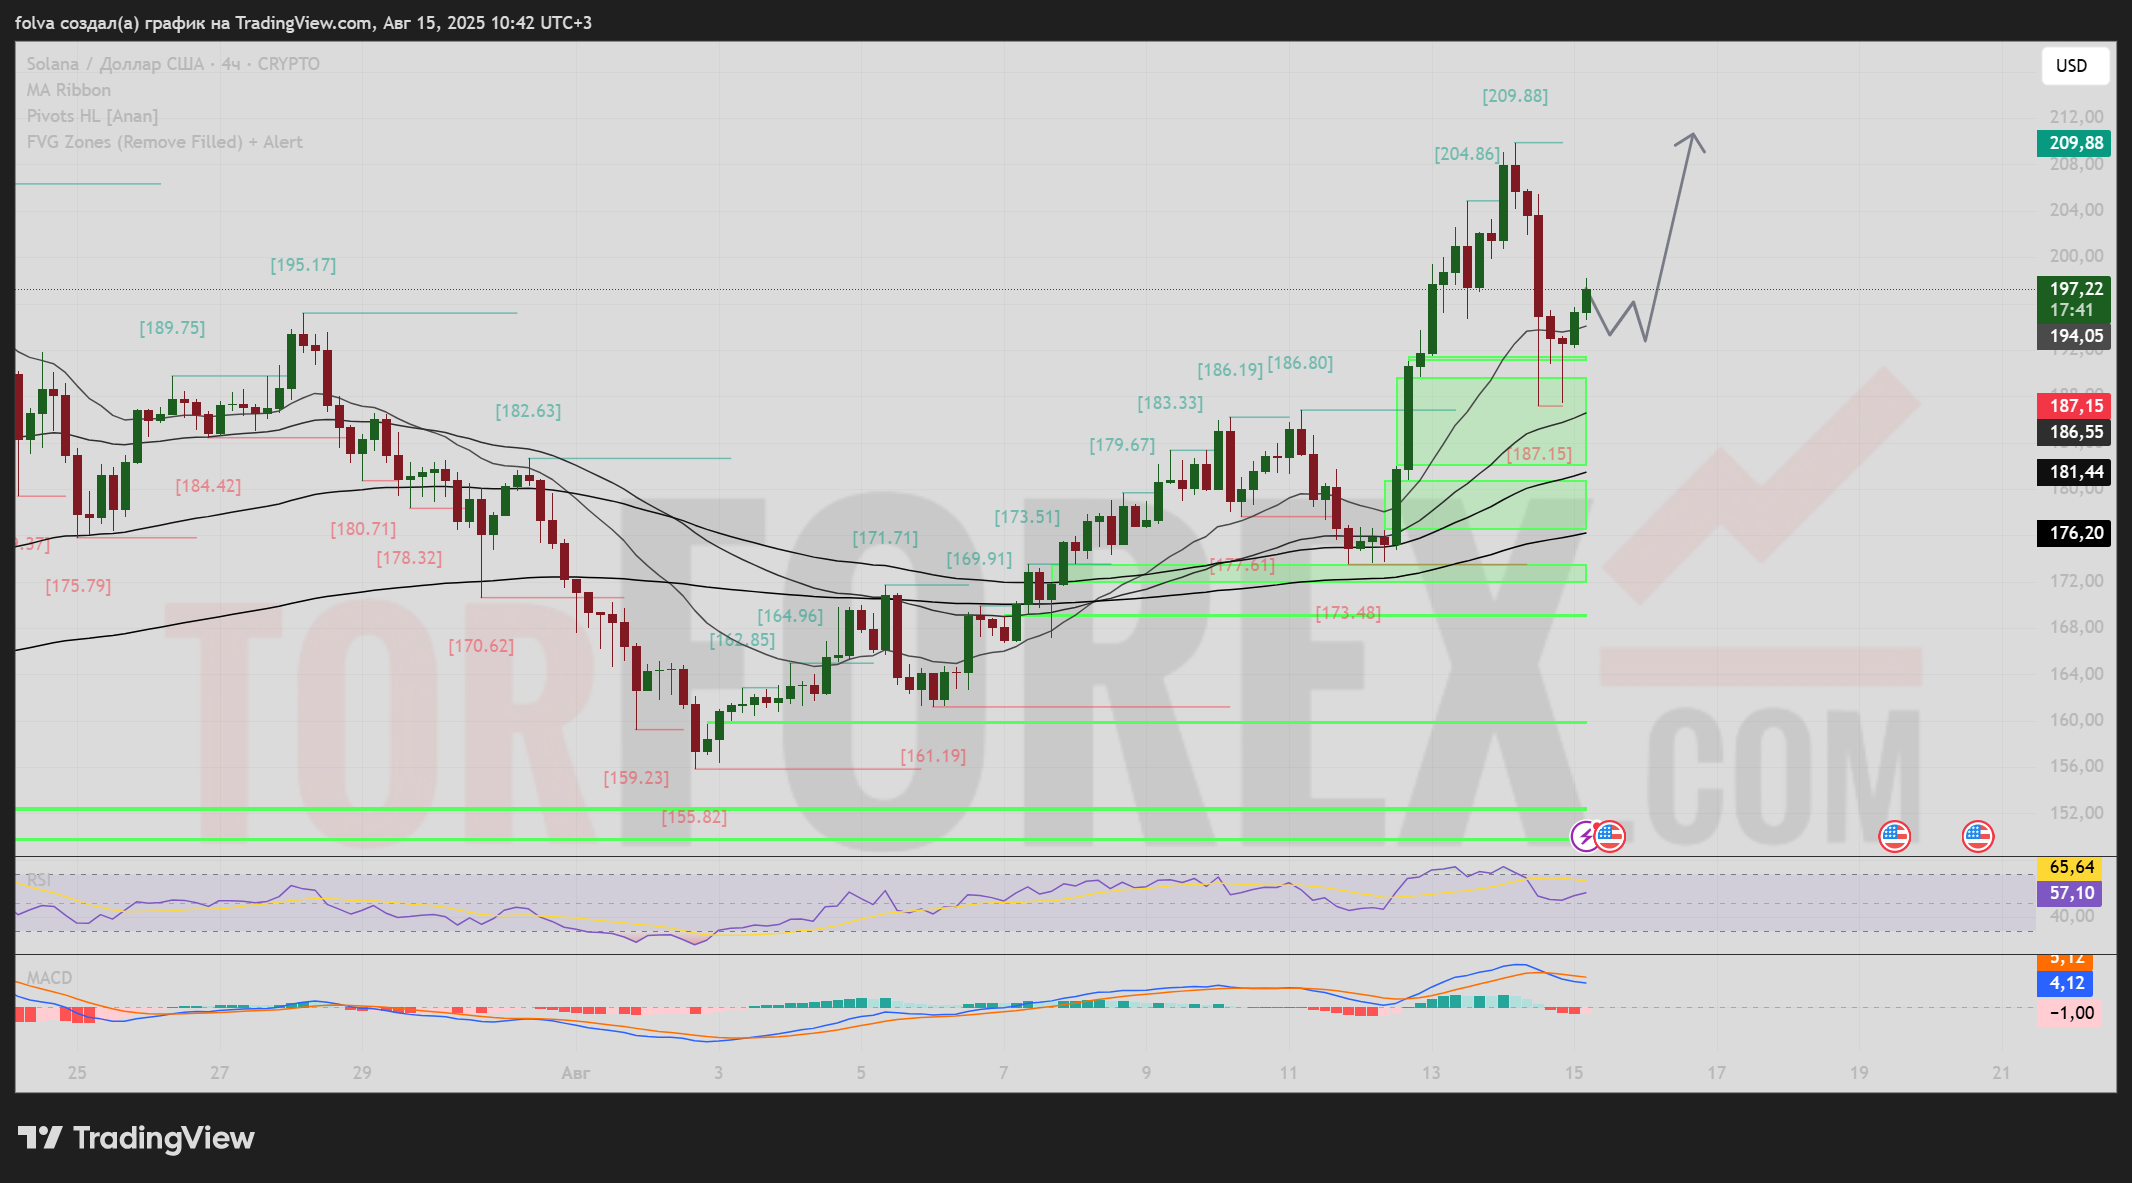Viewport: 2132px width, 1183px height.
Task: Click the purple 57,10 RSI value label
Action: tap(2069, 893)
